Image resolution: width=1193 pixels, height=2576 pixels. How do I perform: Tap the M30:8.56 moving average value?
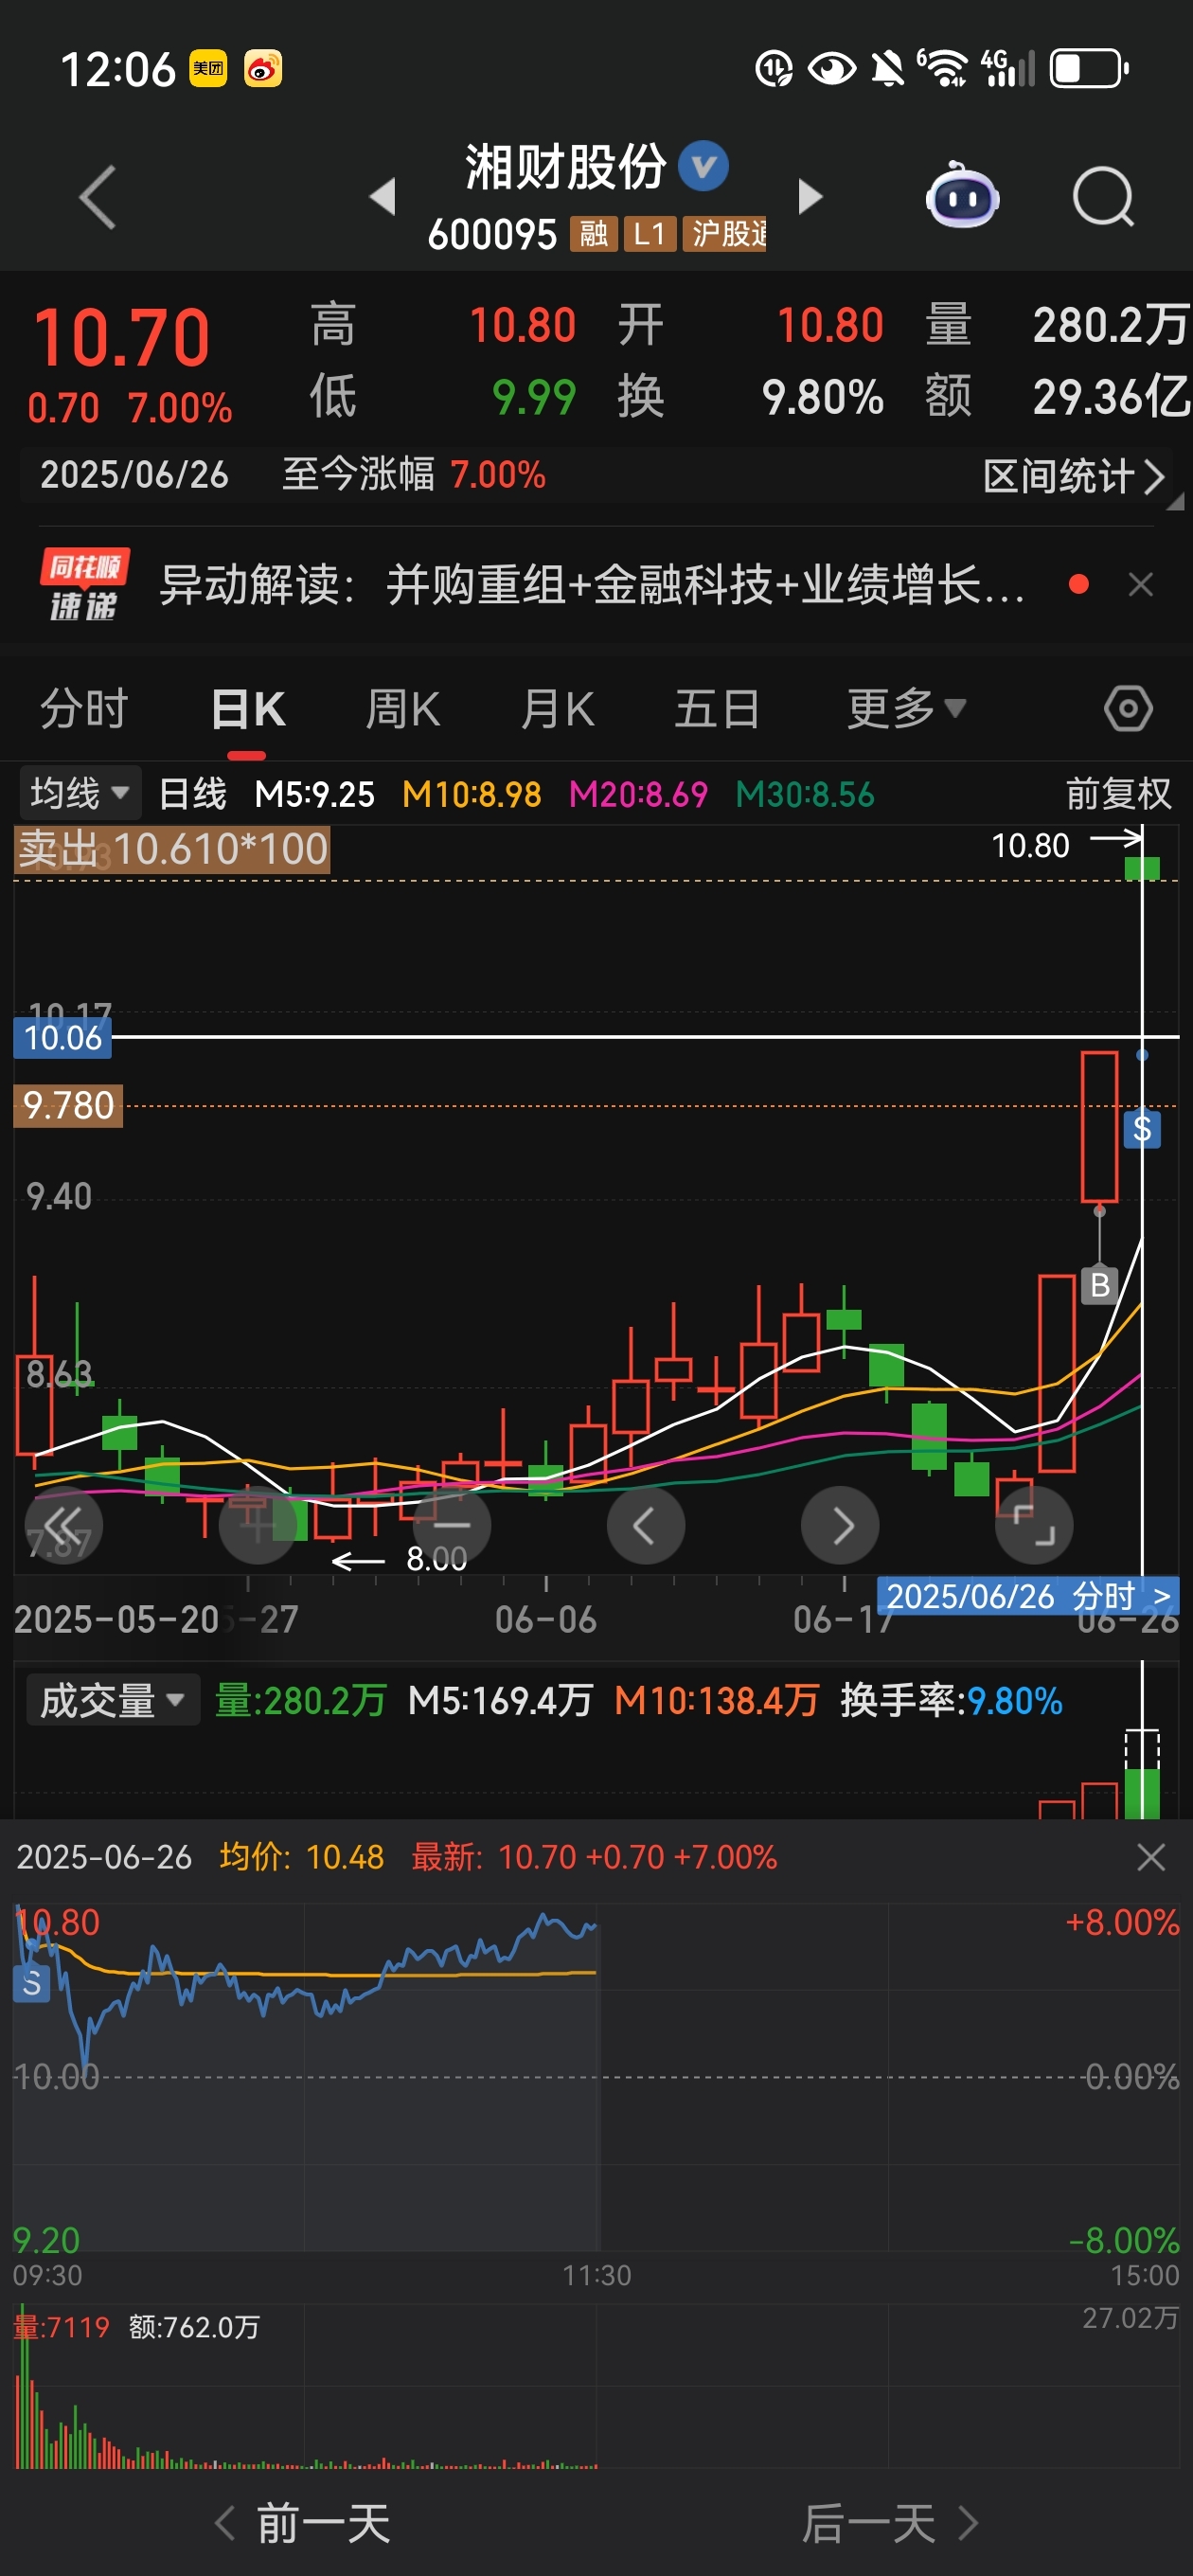[x=805, y=794]
